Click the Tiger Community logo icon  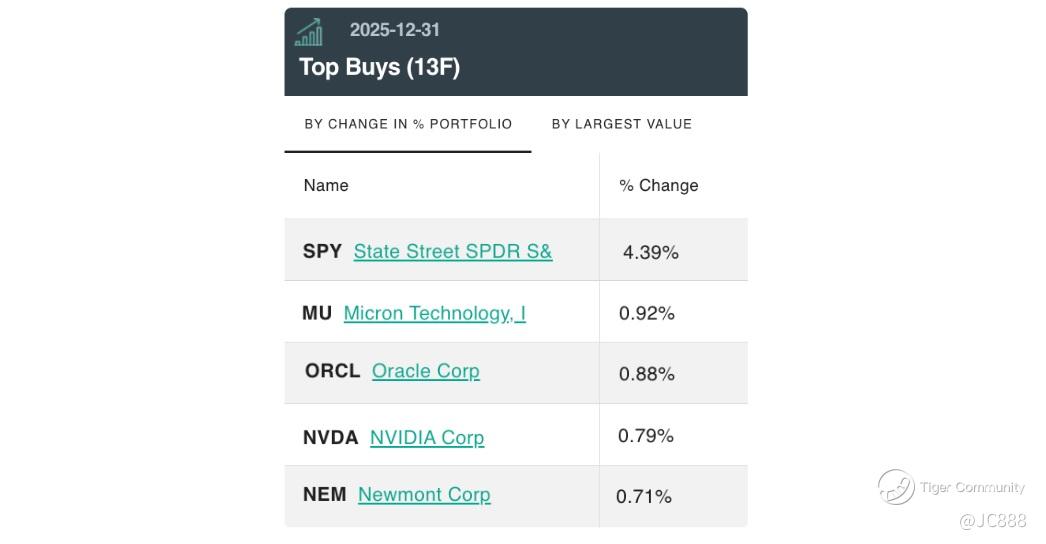896,487
